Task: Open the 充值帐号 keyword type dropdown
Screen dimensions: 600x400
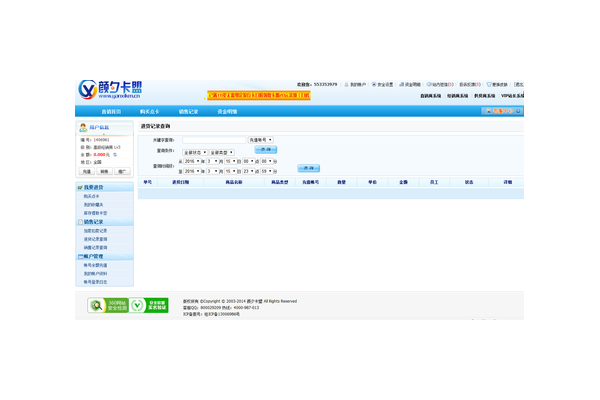Action: pyautogui.click(x=261, y=140)
